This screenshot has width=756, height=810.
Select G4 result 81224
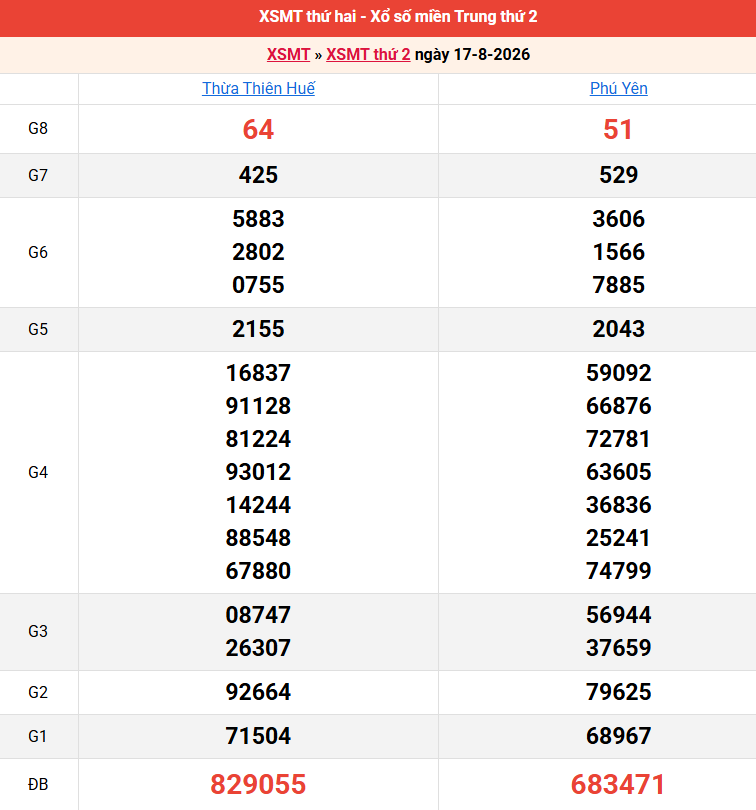[258, 439]
